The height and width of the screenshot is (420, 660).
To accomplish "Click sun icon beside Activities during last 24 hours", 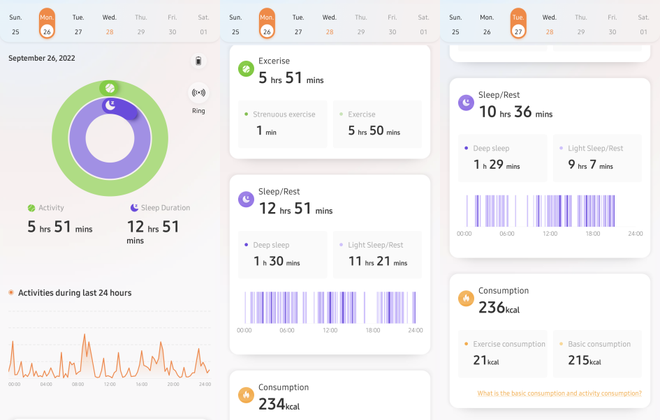I will coord(11,293).
